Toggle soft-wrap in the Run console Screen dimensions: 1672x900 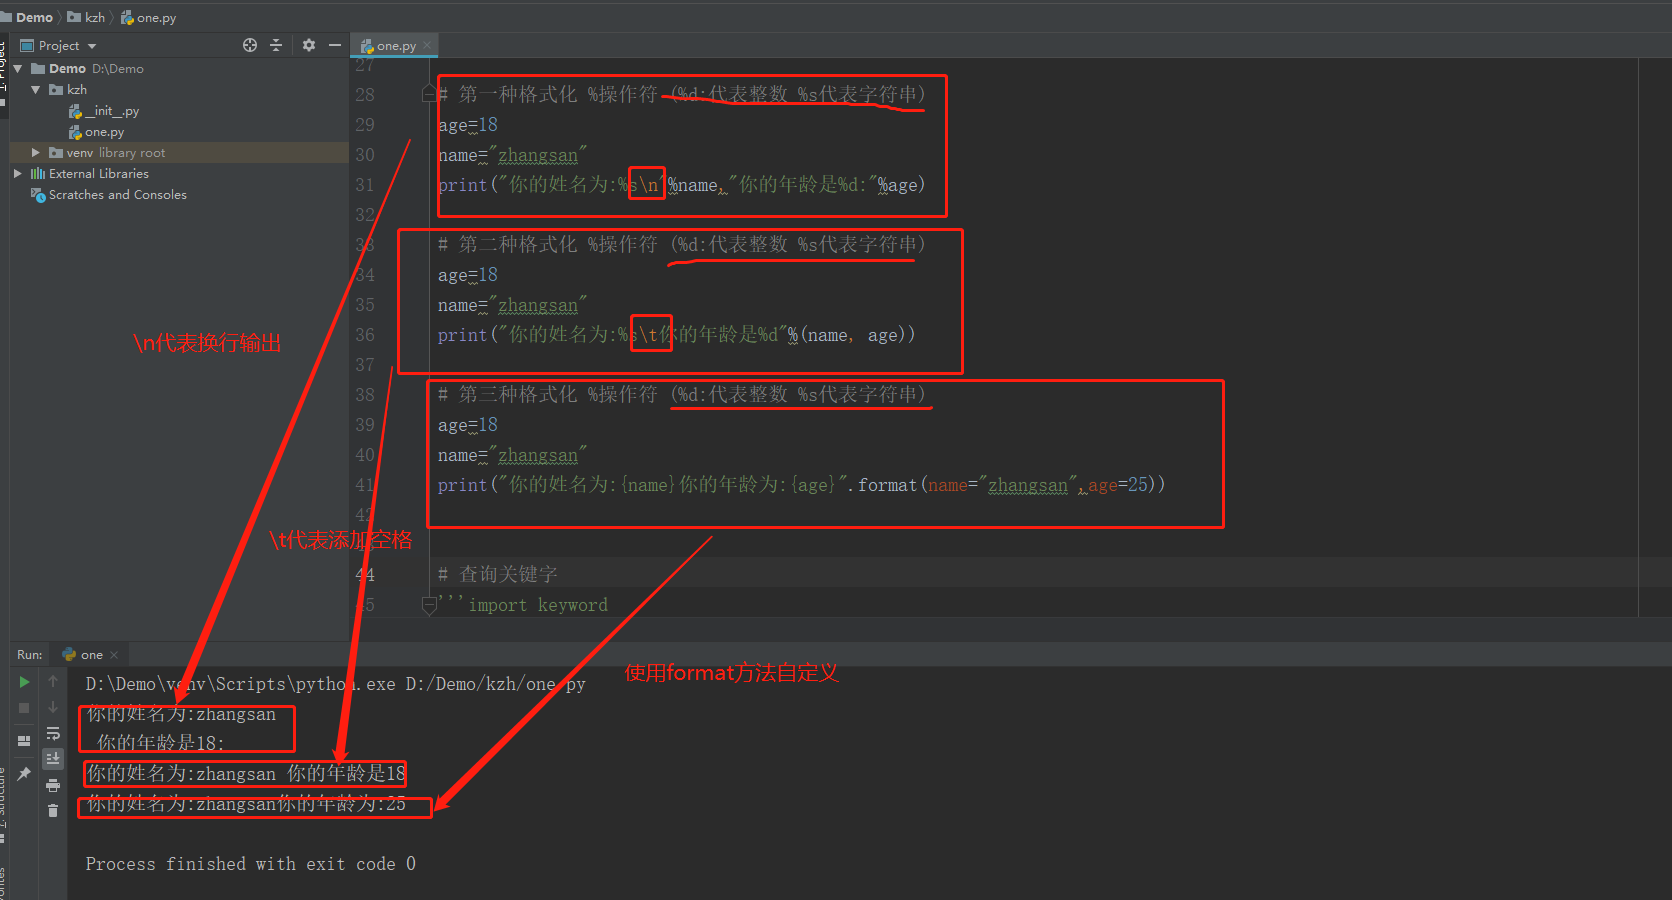pos(53,733)
